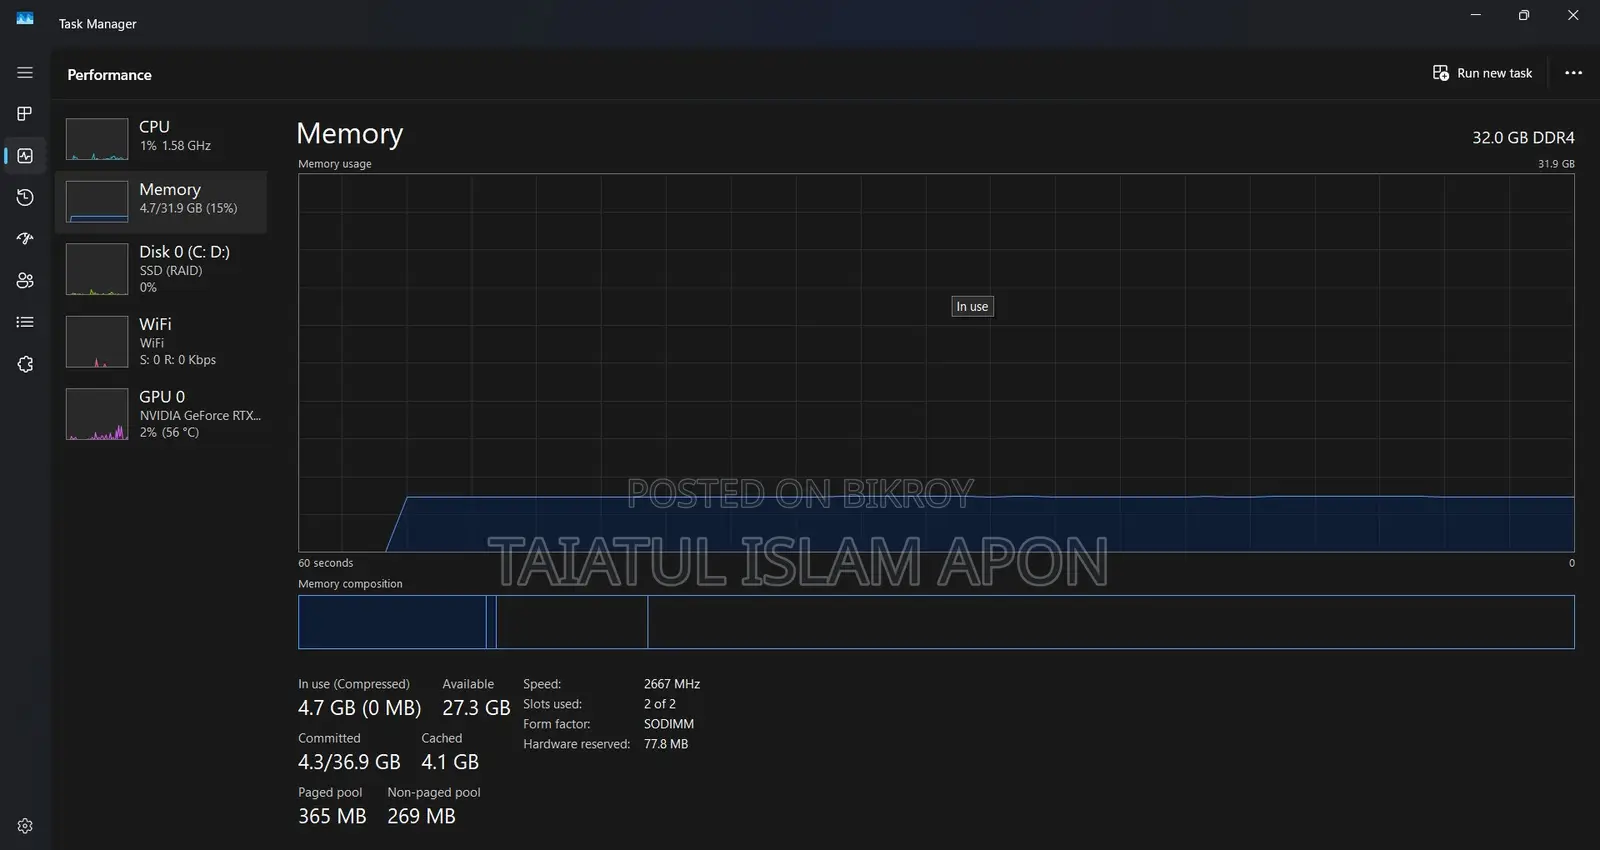1600x850 pixels.
Task: Open the Services page icon
Action: point(25,364)
